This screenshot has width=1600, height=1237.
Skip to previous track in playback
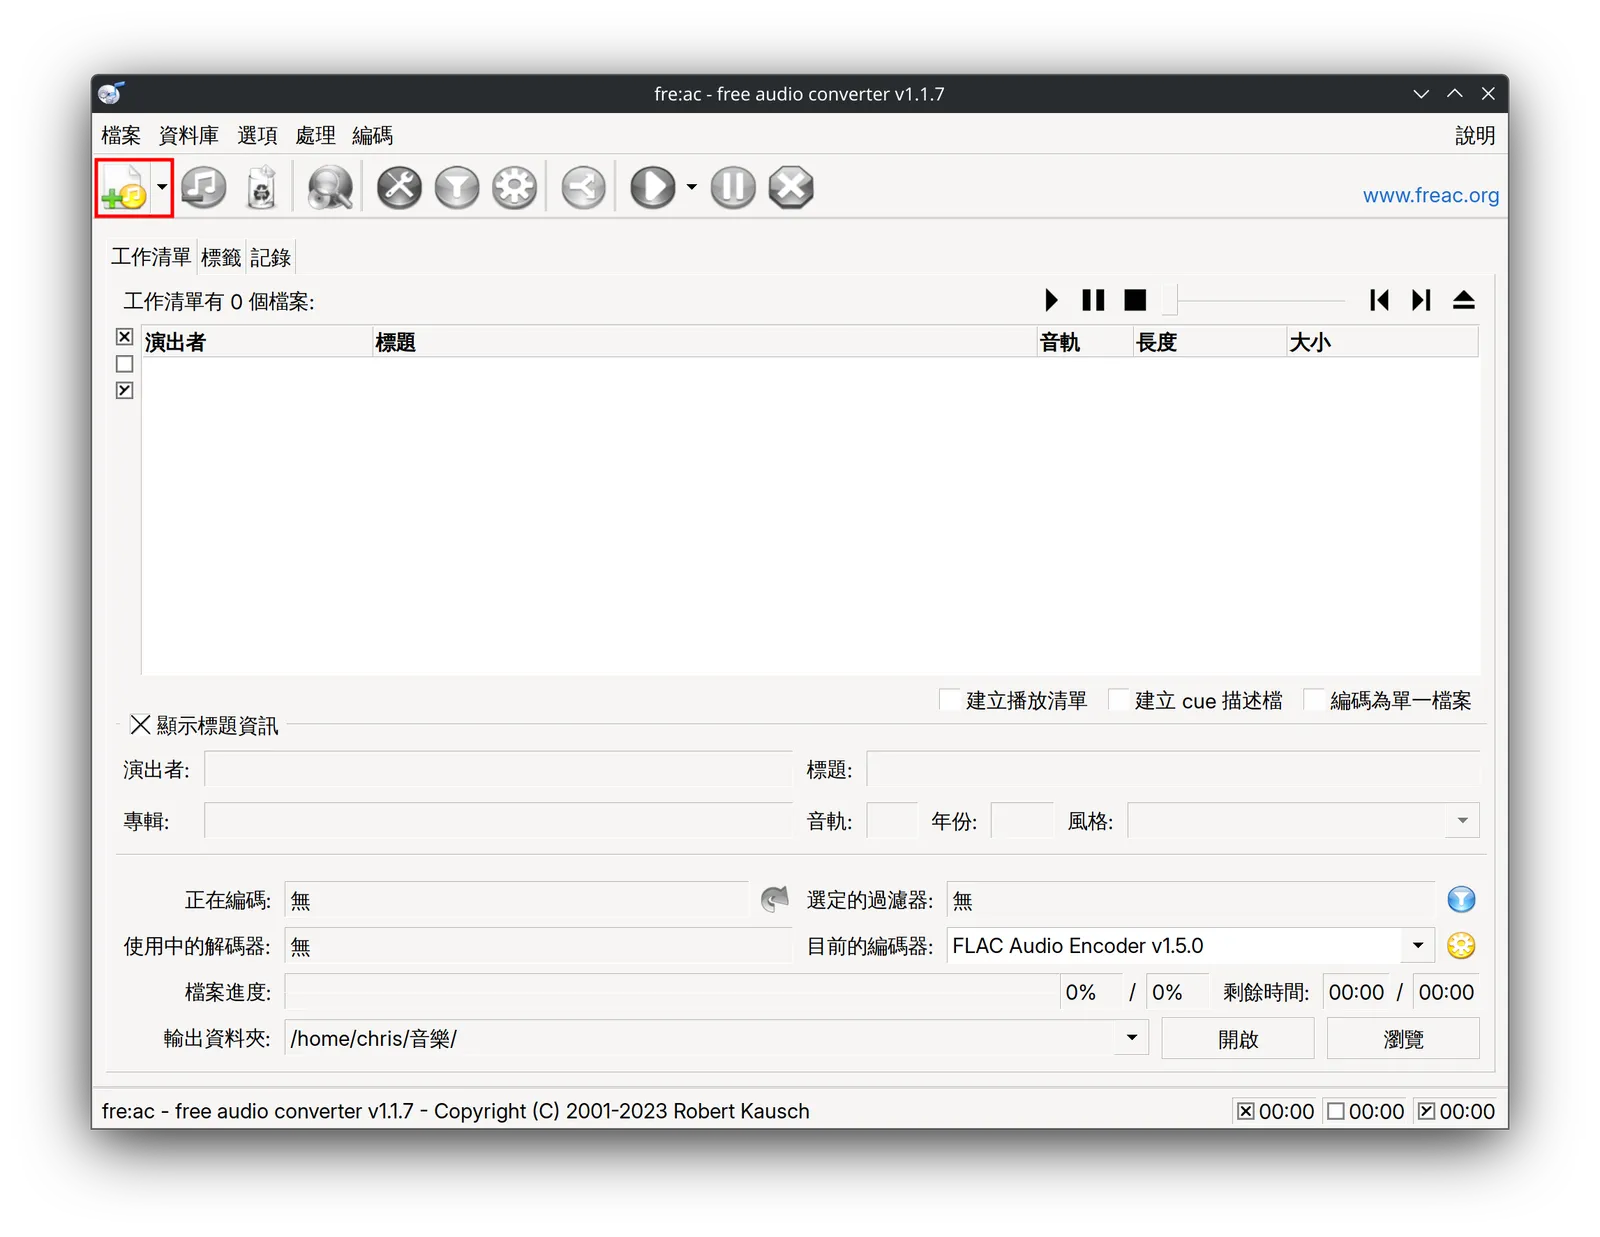1379,300
